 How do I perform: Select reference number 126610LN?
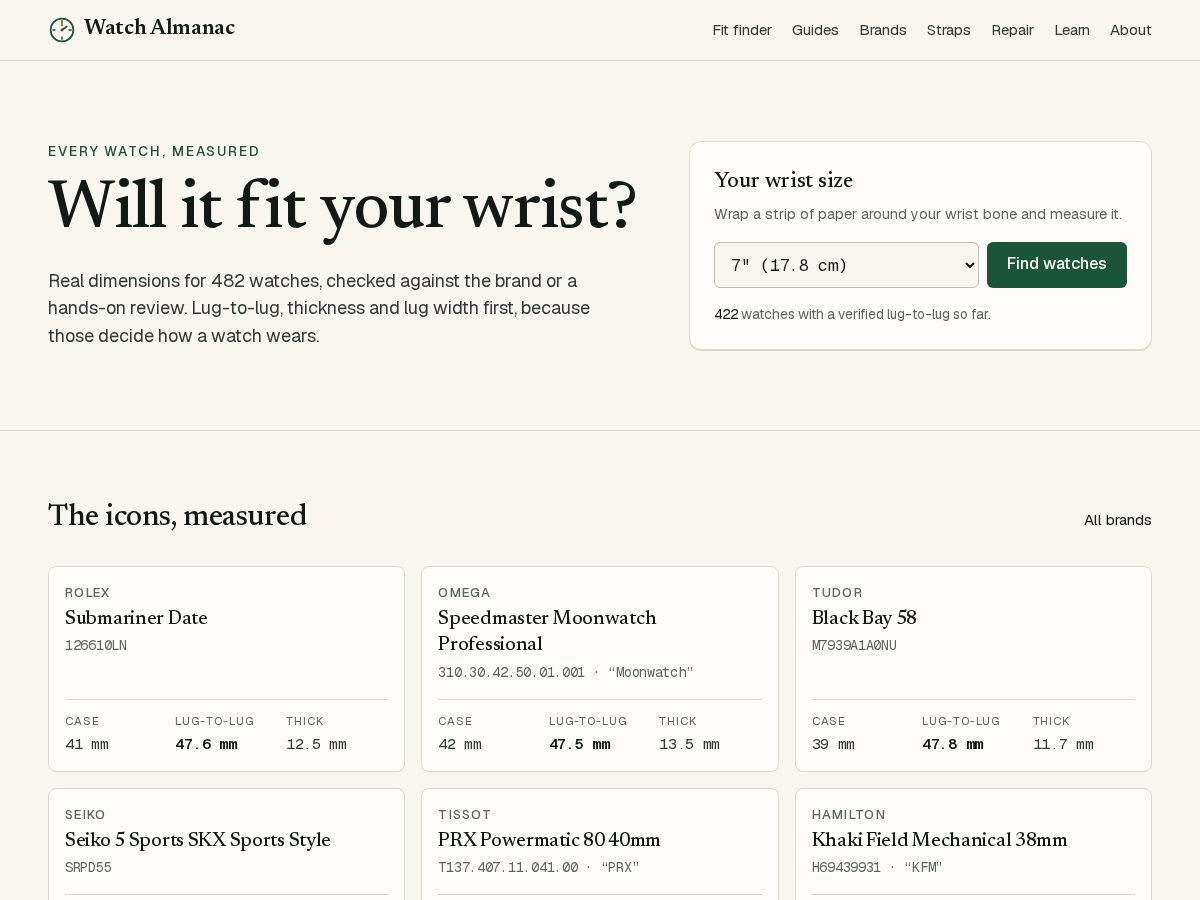96,646
